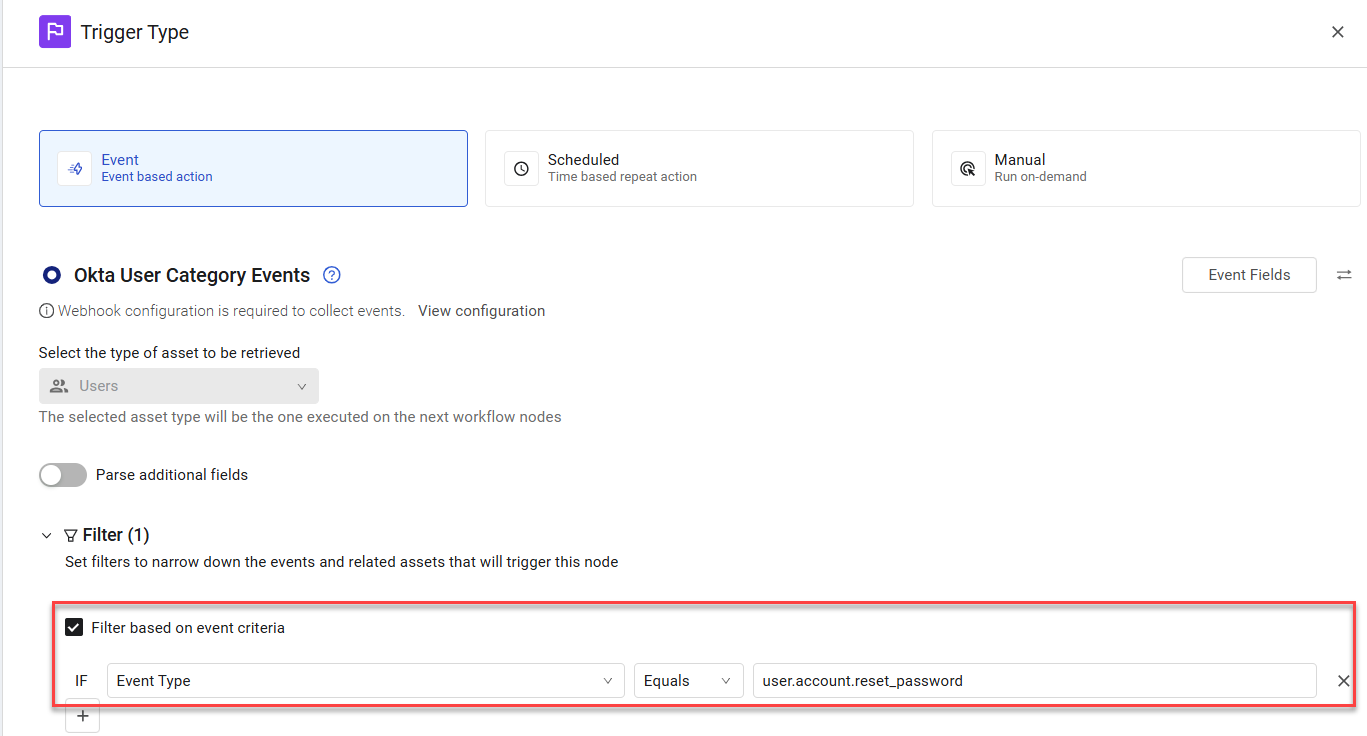Viewport: 1367px width, 736px height.
Task: Open the Equals operator dropdown
Action: pyautogui.click(x=689, y=681)
